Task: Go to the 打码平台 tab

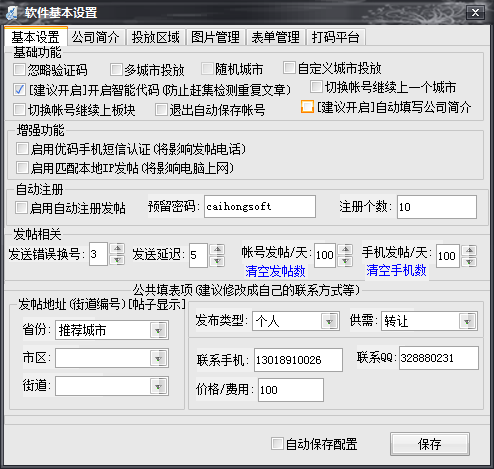Action: click(336, 37)
